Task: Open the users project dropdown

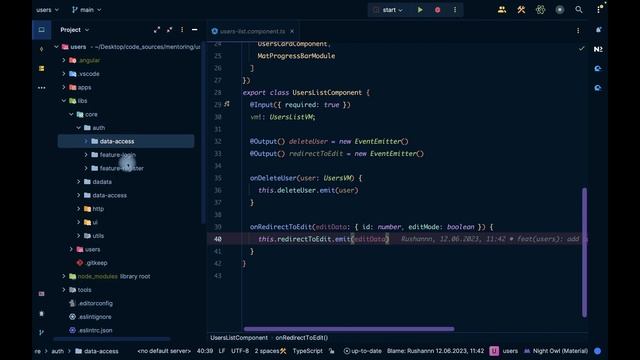Action: tap(47, 10)
